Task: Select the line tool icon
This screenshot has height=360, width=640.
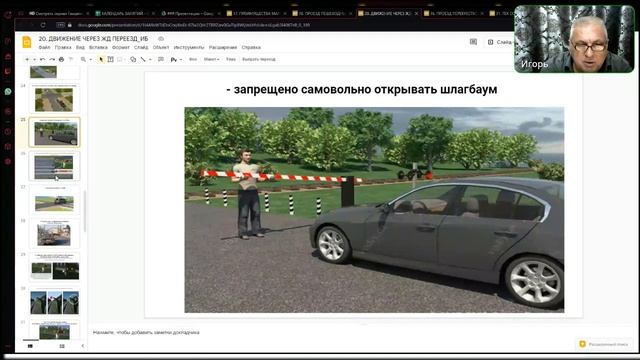Action: (x=143, y=60)
